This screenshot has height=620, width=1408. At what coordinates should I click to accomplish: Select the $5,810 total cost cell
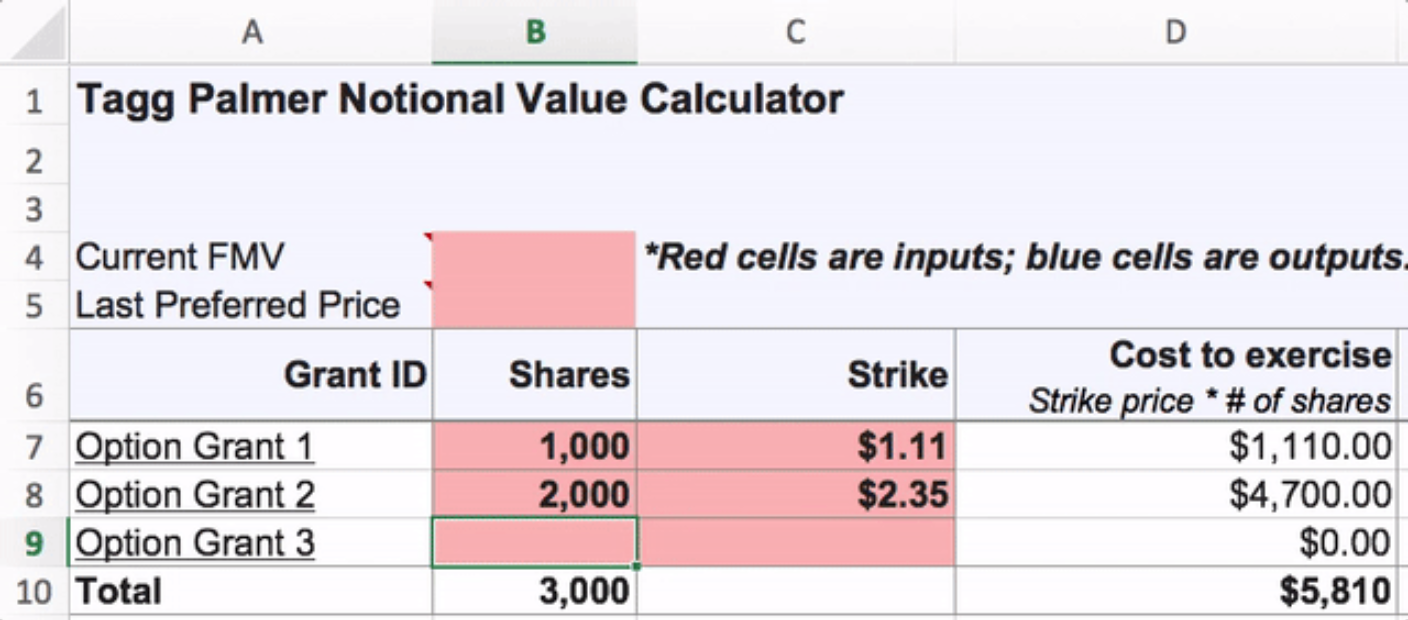tap(1175, 591)
